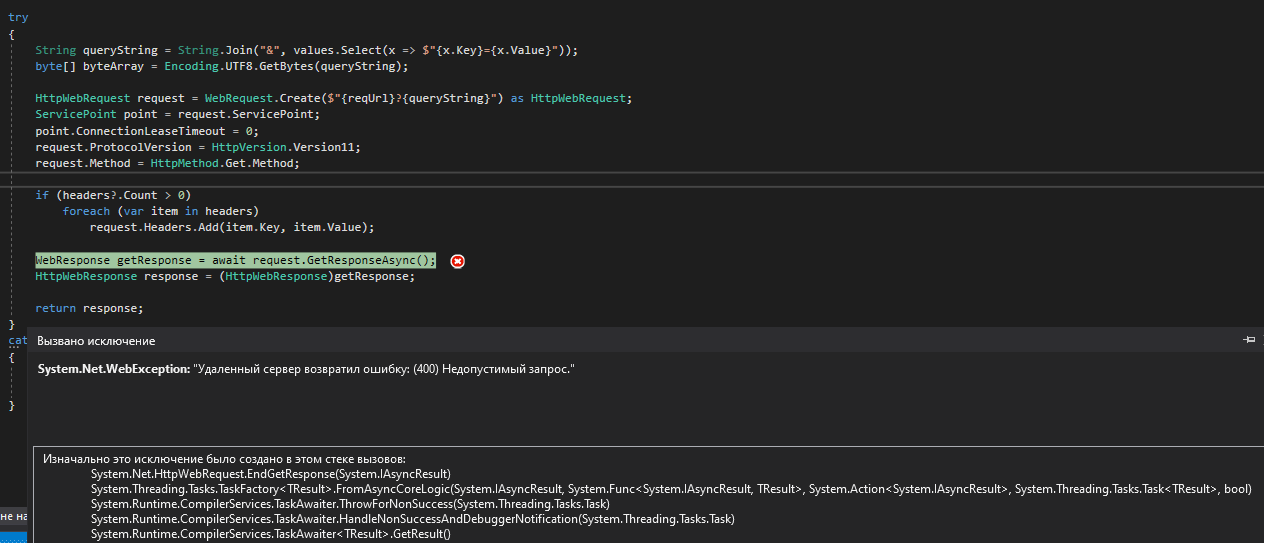
Task: Click the 'HttpWebRequest.EndGetResponse' stack frame
Action: pos(271,473)
